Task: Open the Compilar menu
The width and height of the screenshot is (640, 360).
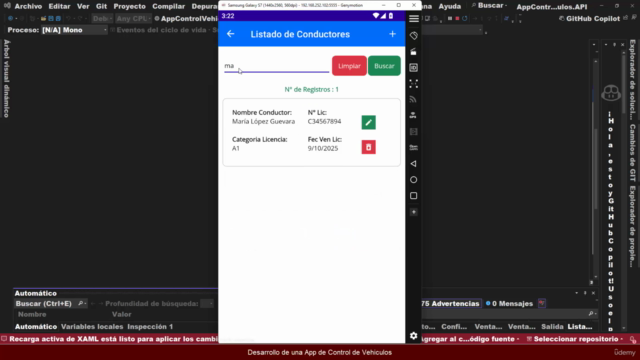Action: point(169,6)
